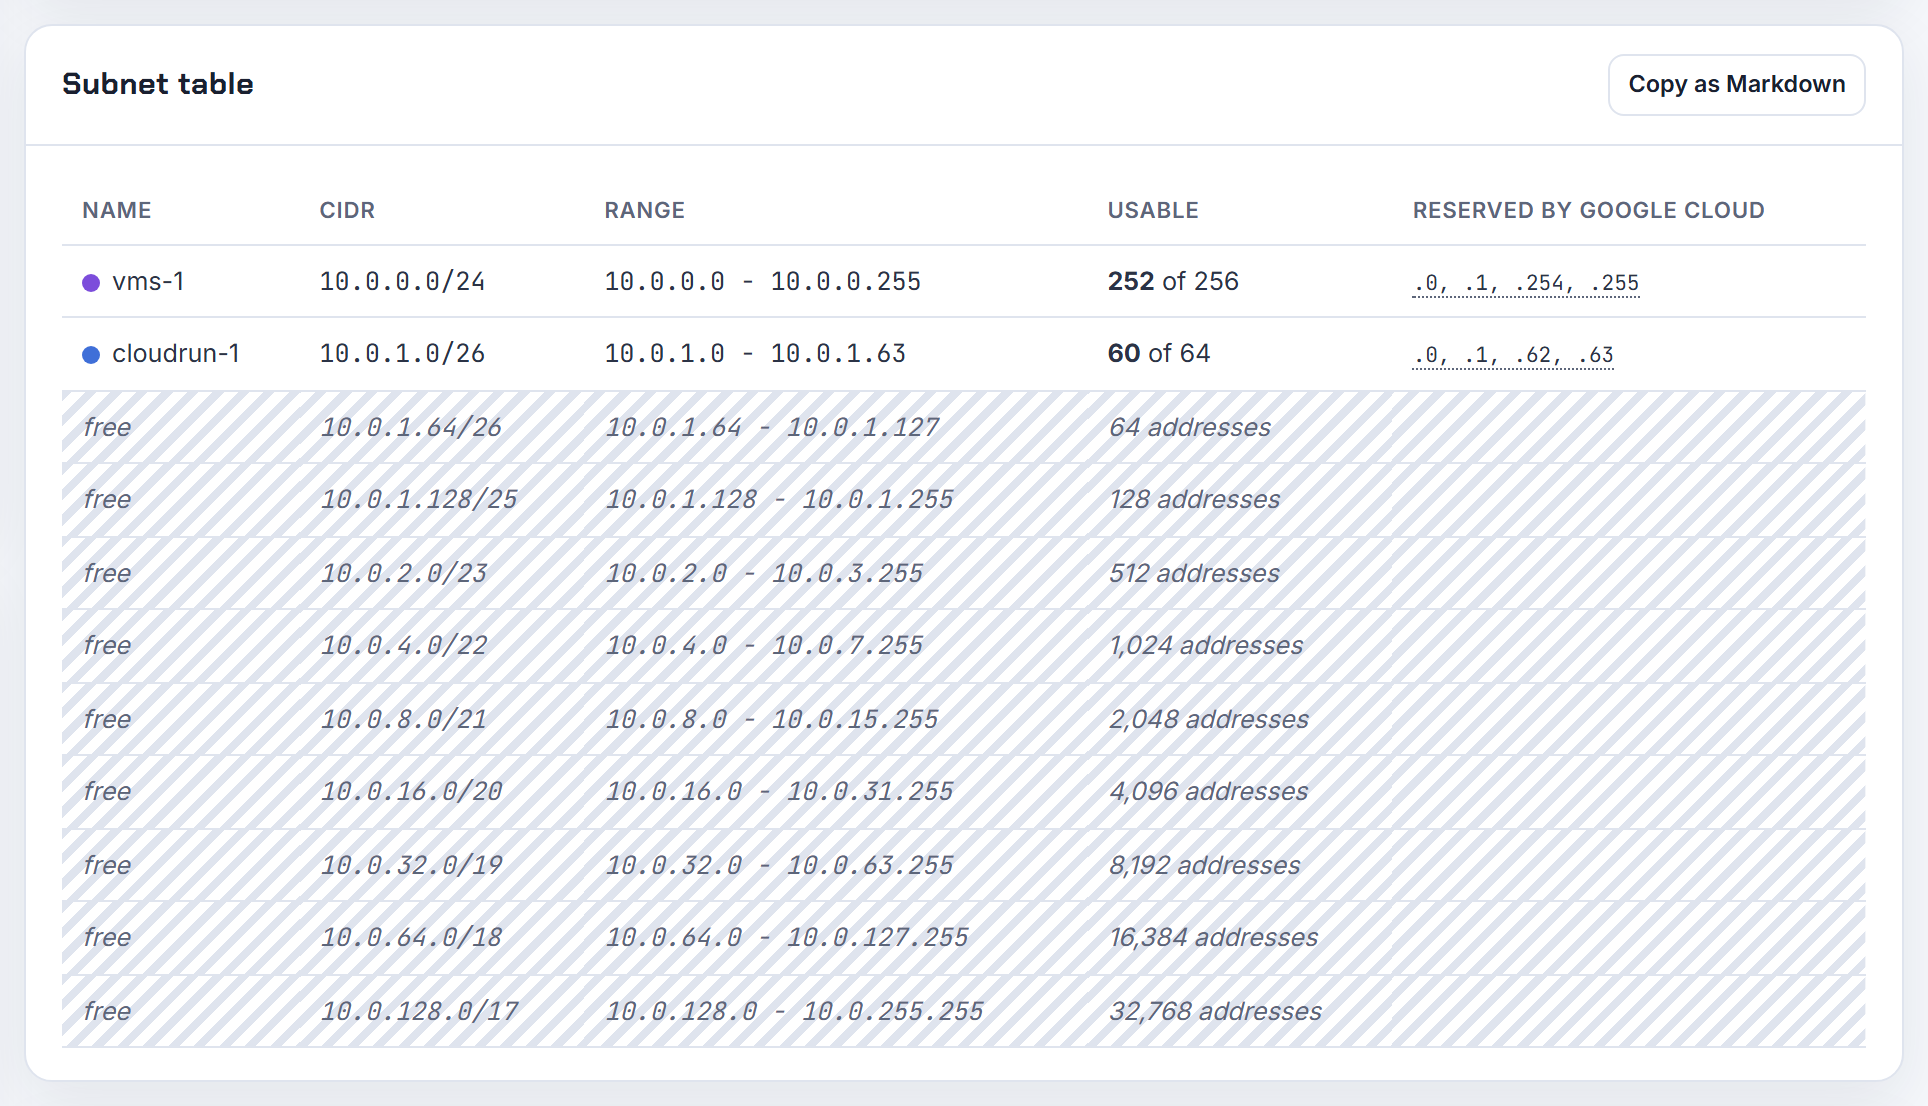
Task: Click the USABLE column header
Action: coord(1152,210)
